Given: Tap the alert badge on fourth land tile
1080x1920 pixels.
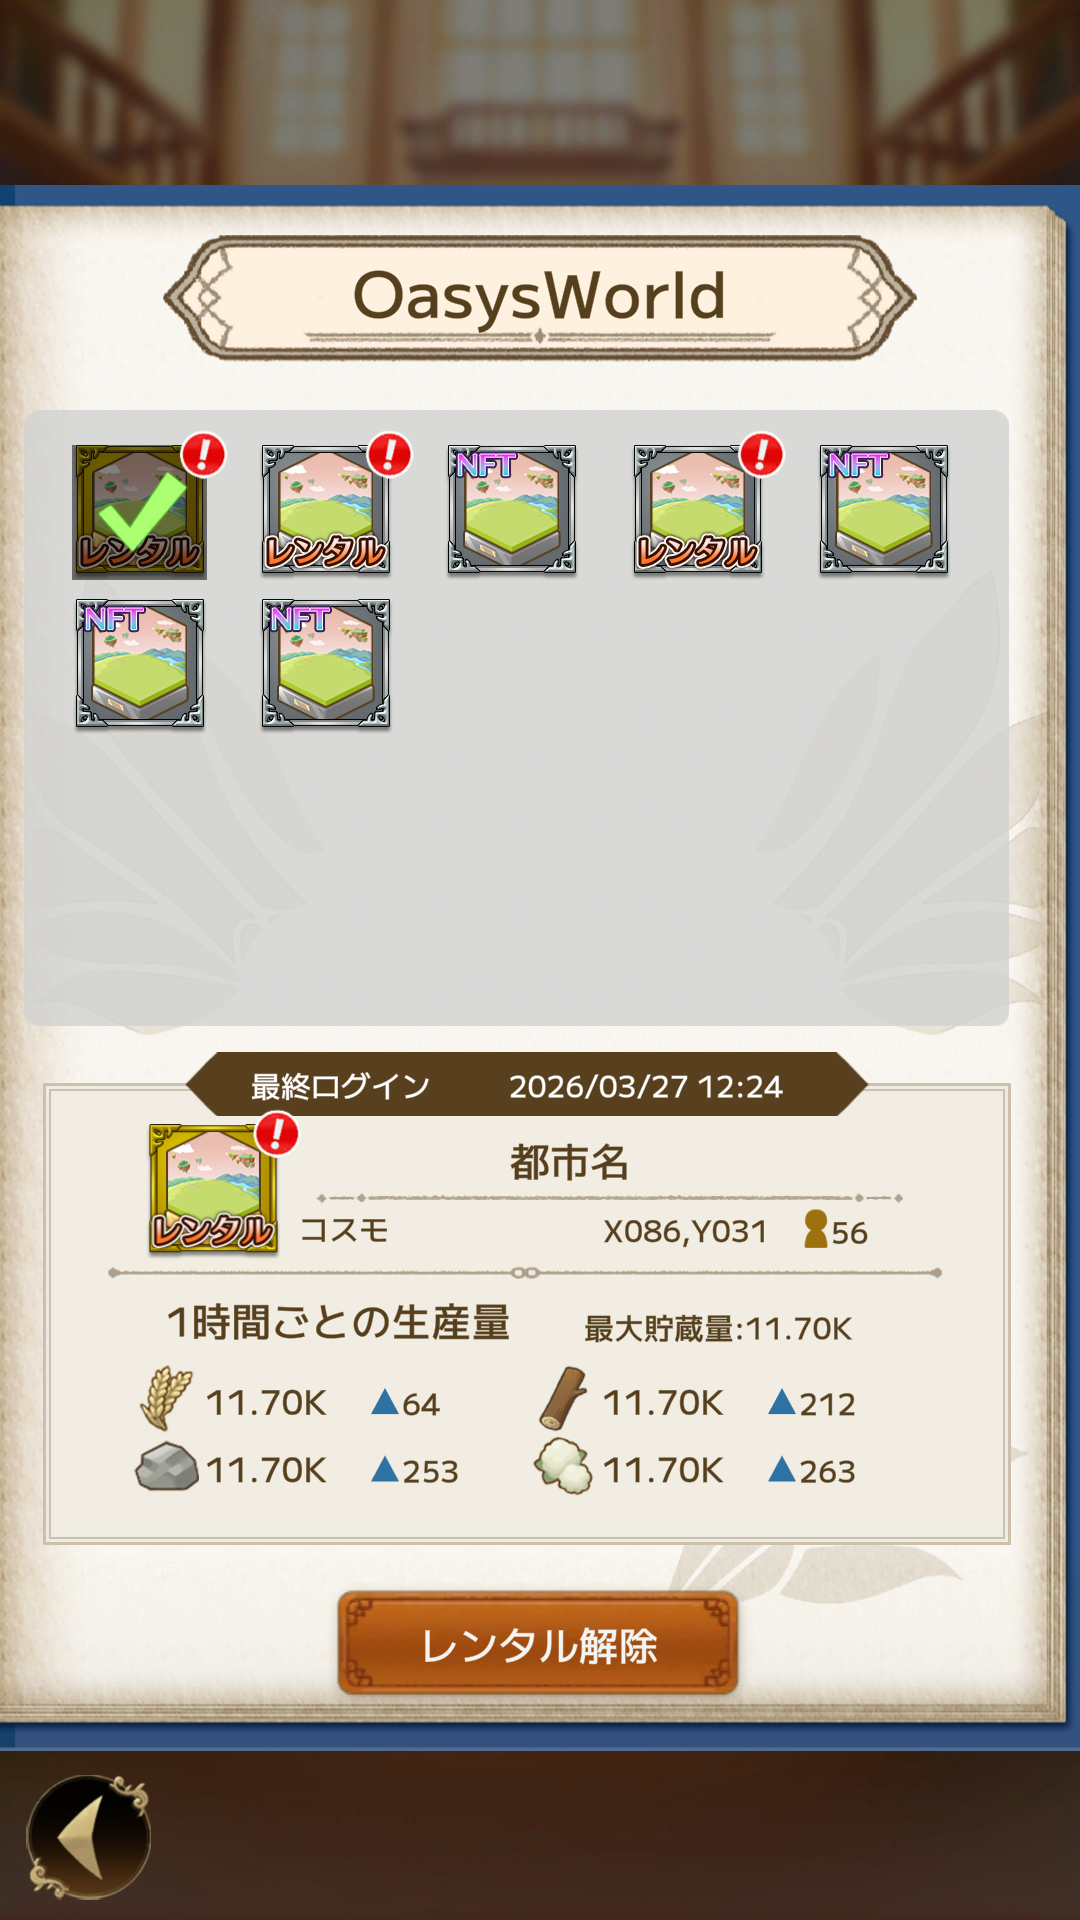Looking at the screenshot, I should pyautogui.click(x=761, y=455).
